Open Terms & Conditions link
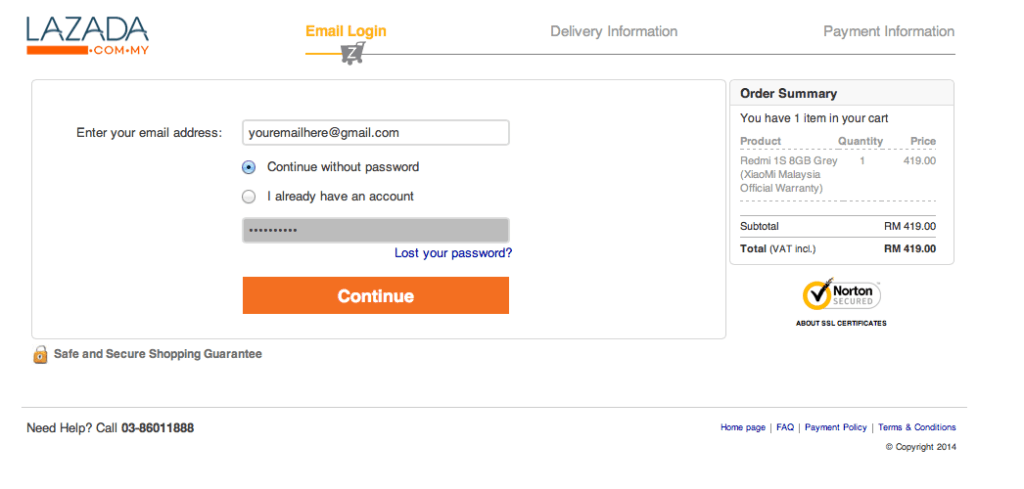Screen dimensions: 1024x489 [917, 428]
